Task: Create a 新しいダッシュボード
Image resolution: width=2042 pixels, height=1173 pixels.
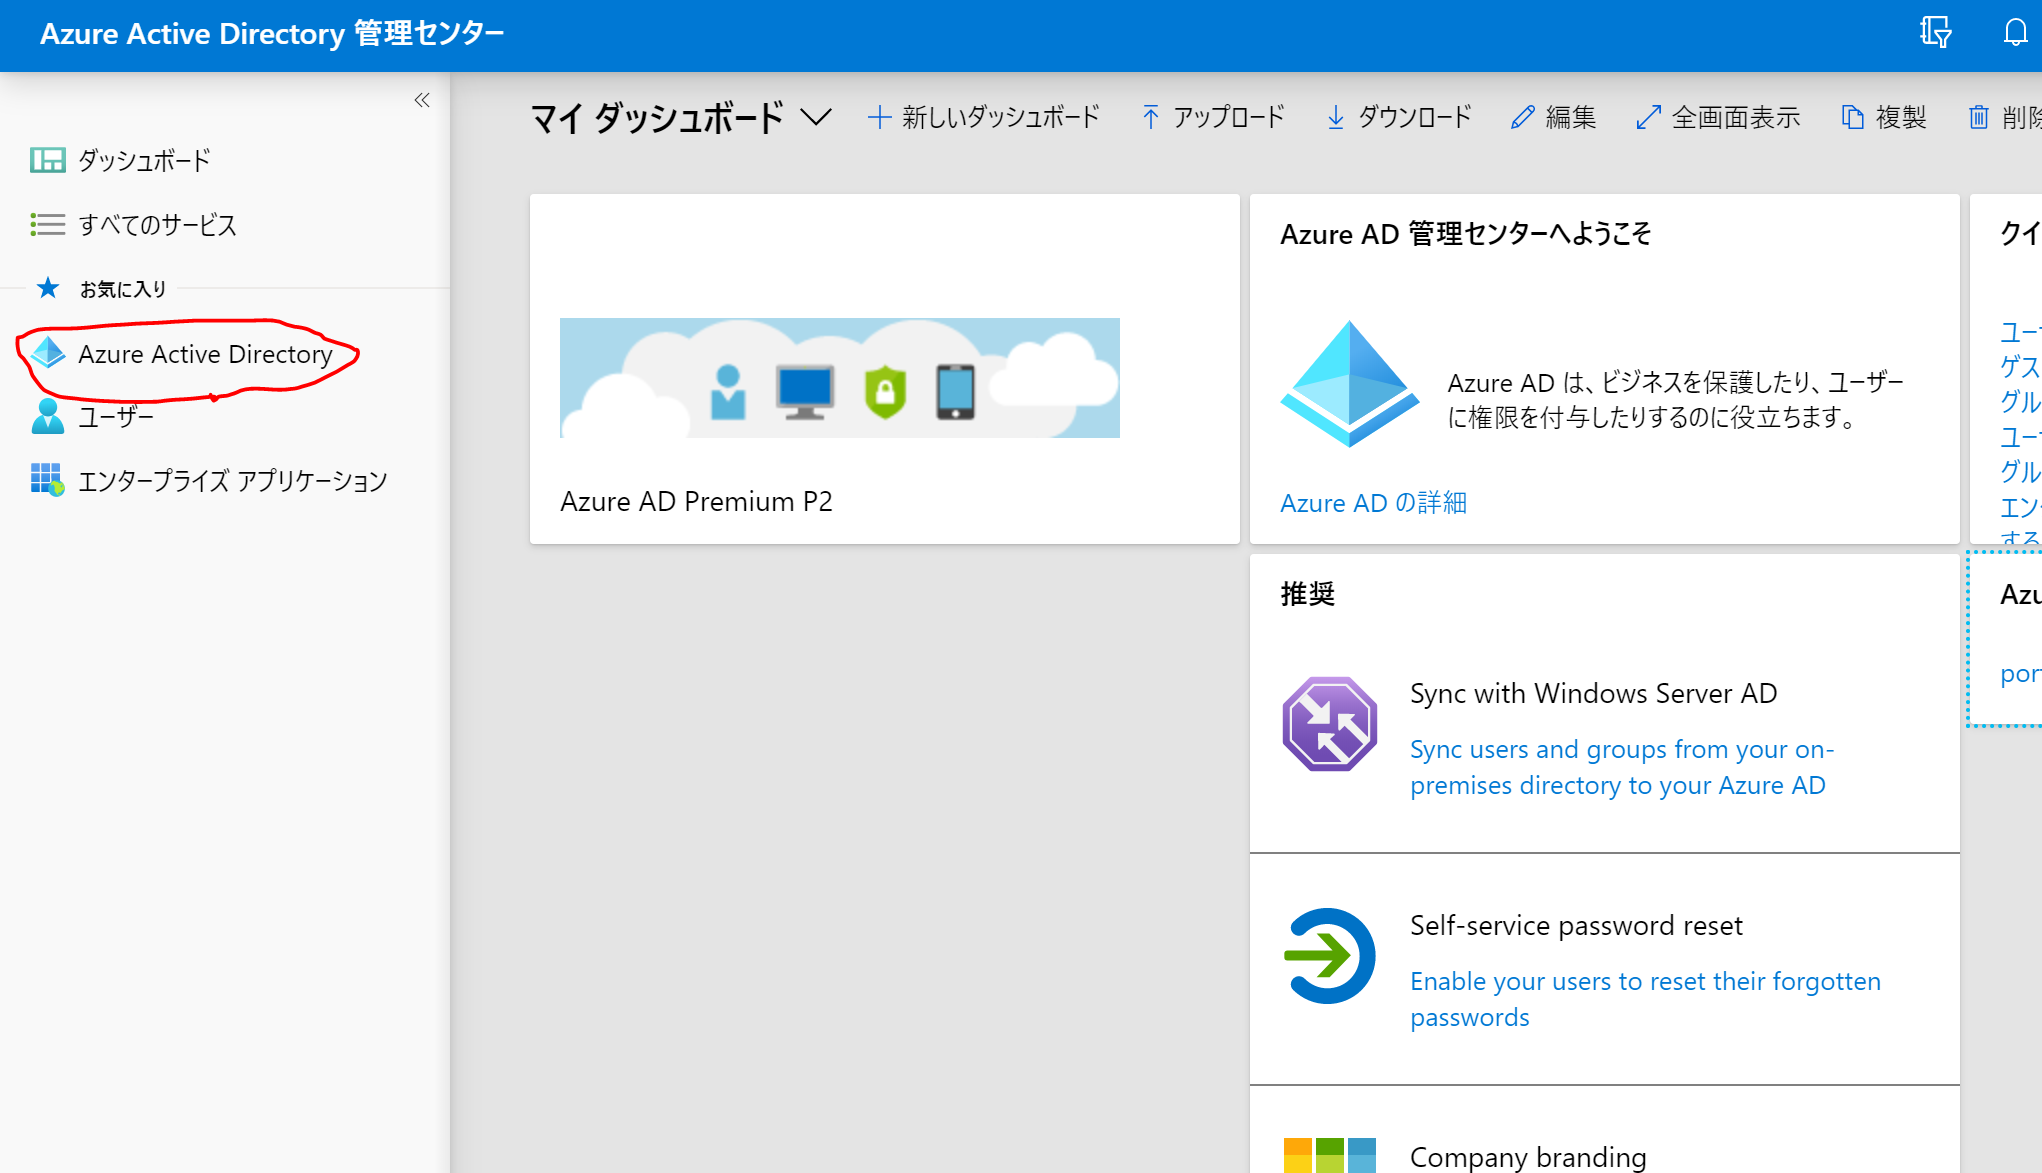Action: (984, 118)
